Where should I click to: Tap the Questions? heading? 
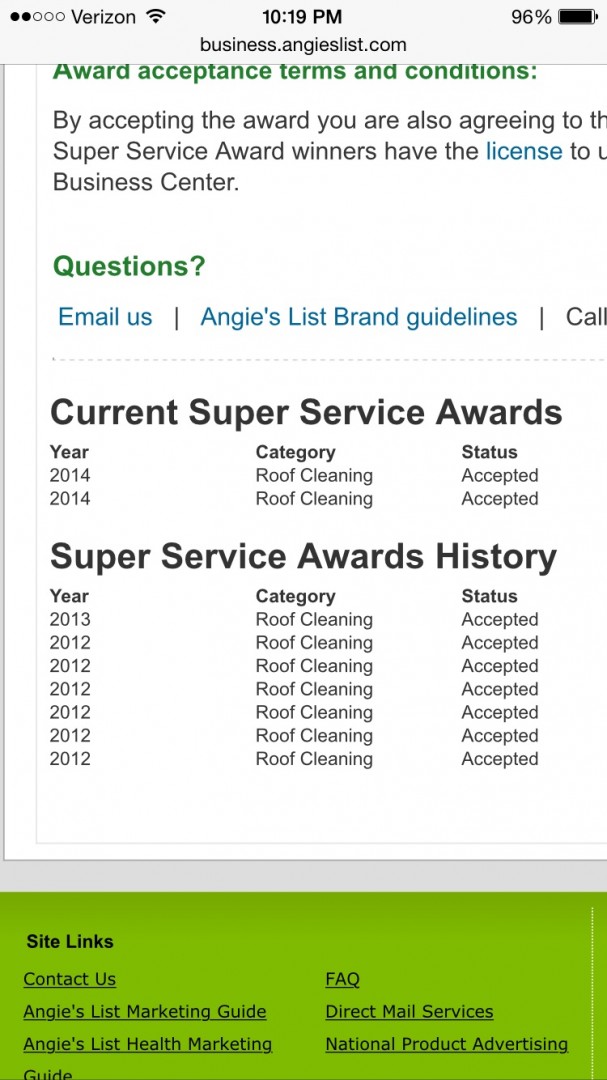point(129,266)
